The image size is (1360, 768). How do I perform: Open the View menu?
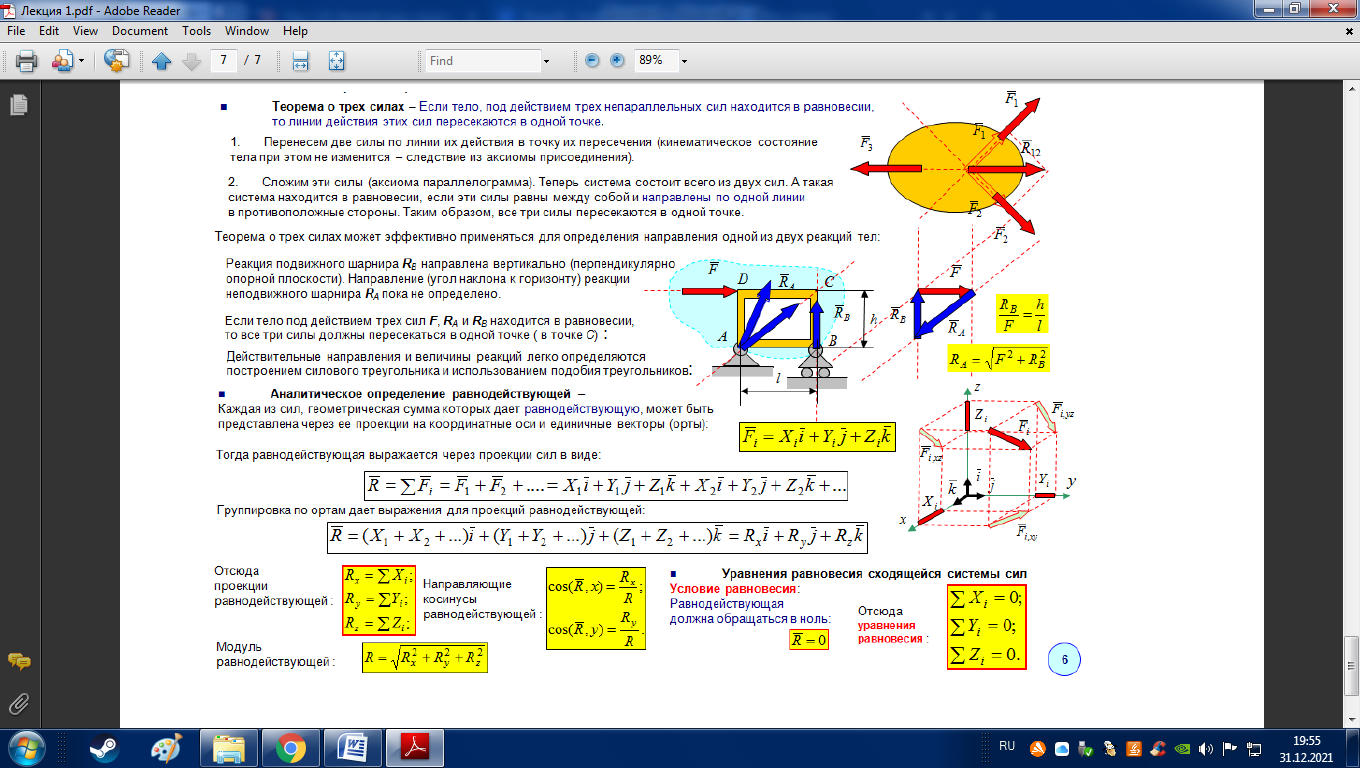[85, 31]
